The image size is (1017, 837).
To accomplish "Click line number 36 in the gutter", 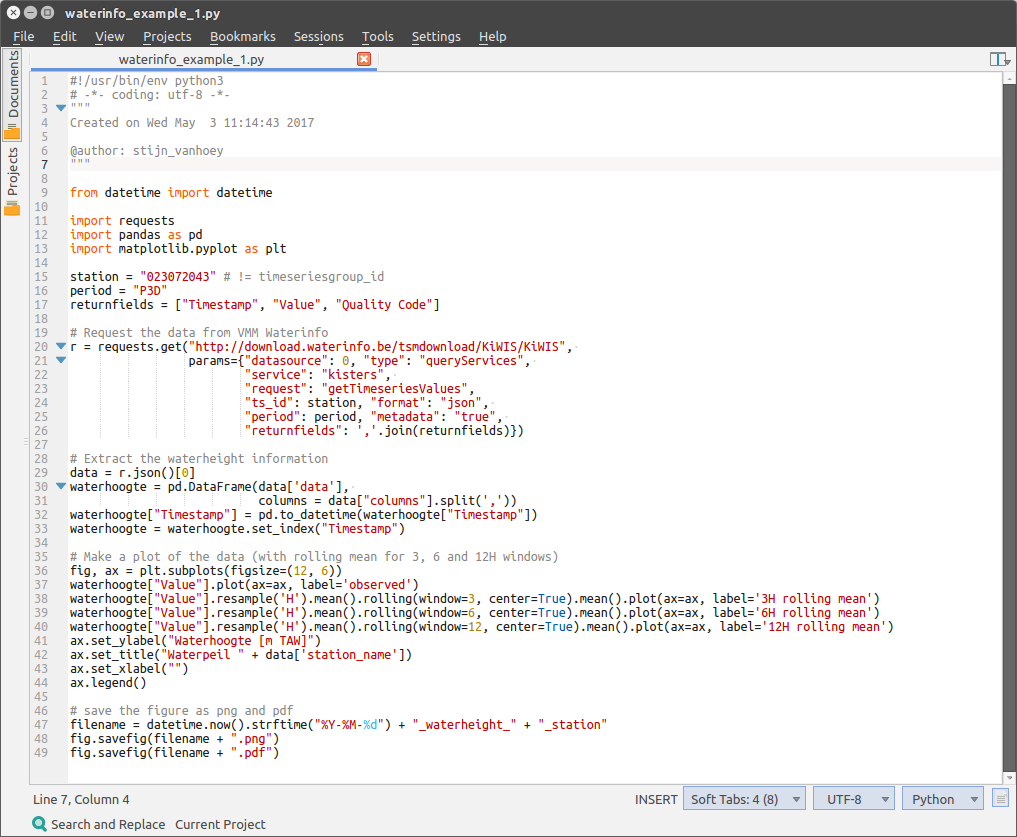I will pyautogui.click(x=41, y=570).
